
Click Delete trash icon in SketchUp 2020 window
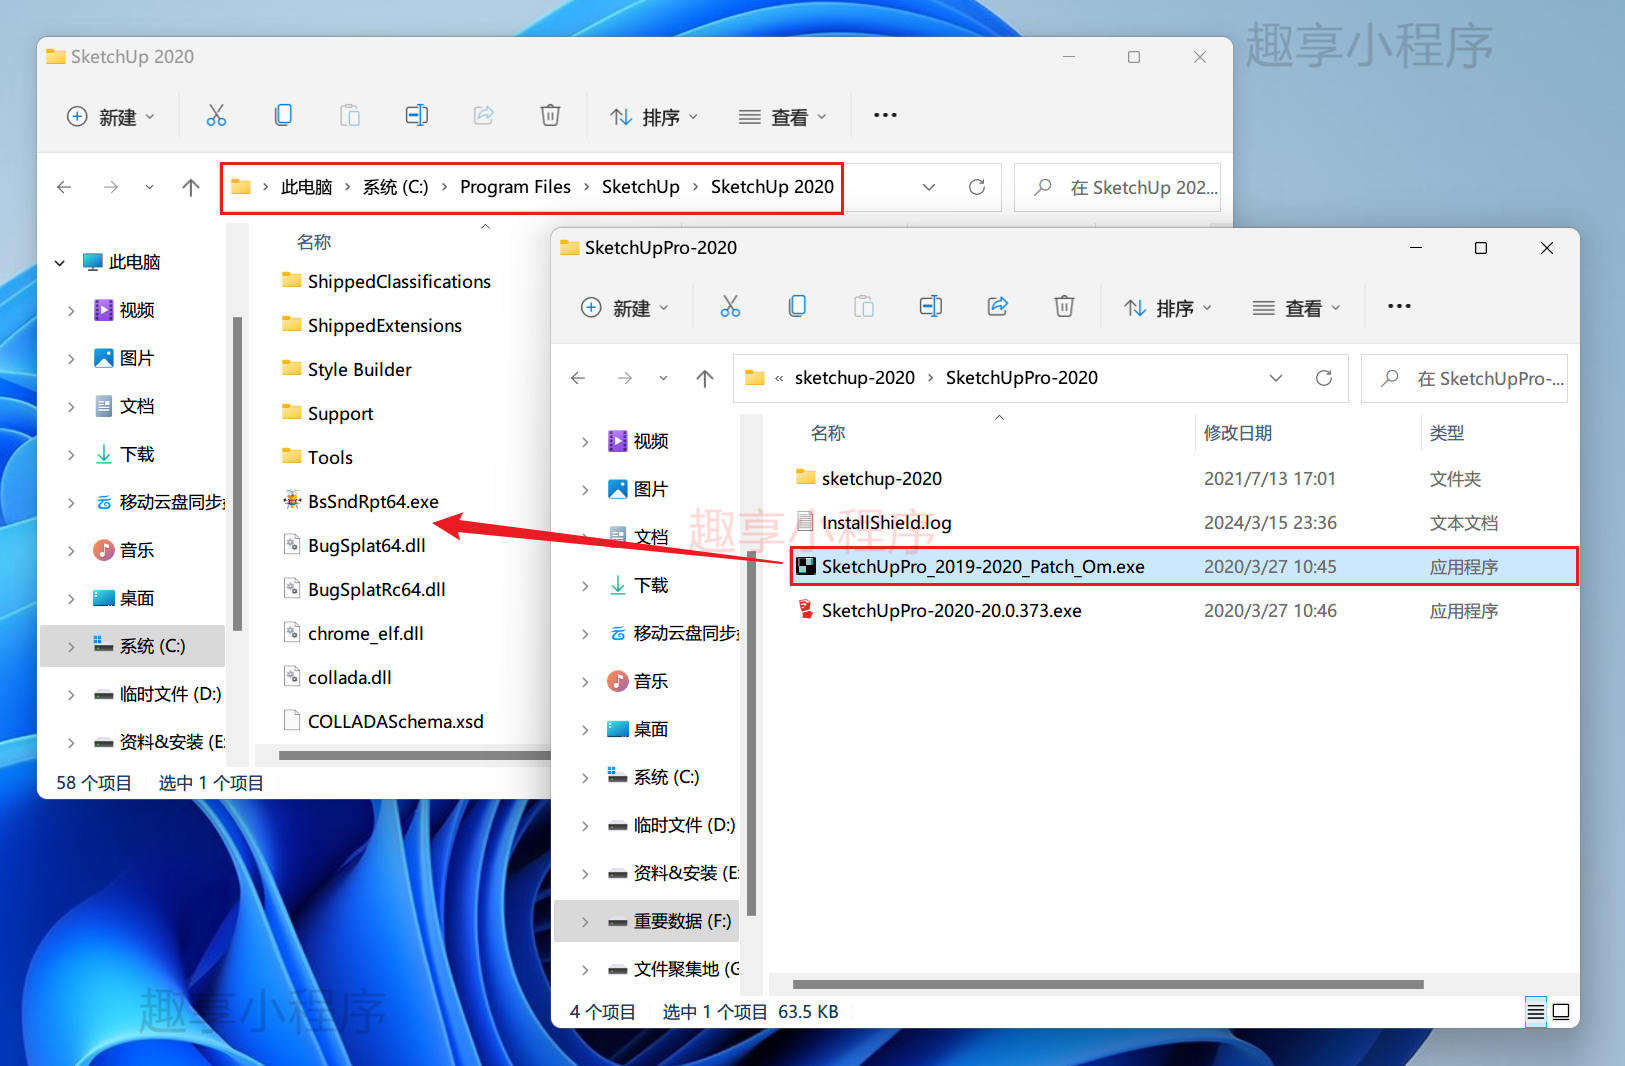point(550,116)
